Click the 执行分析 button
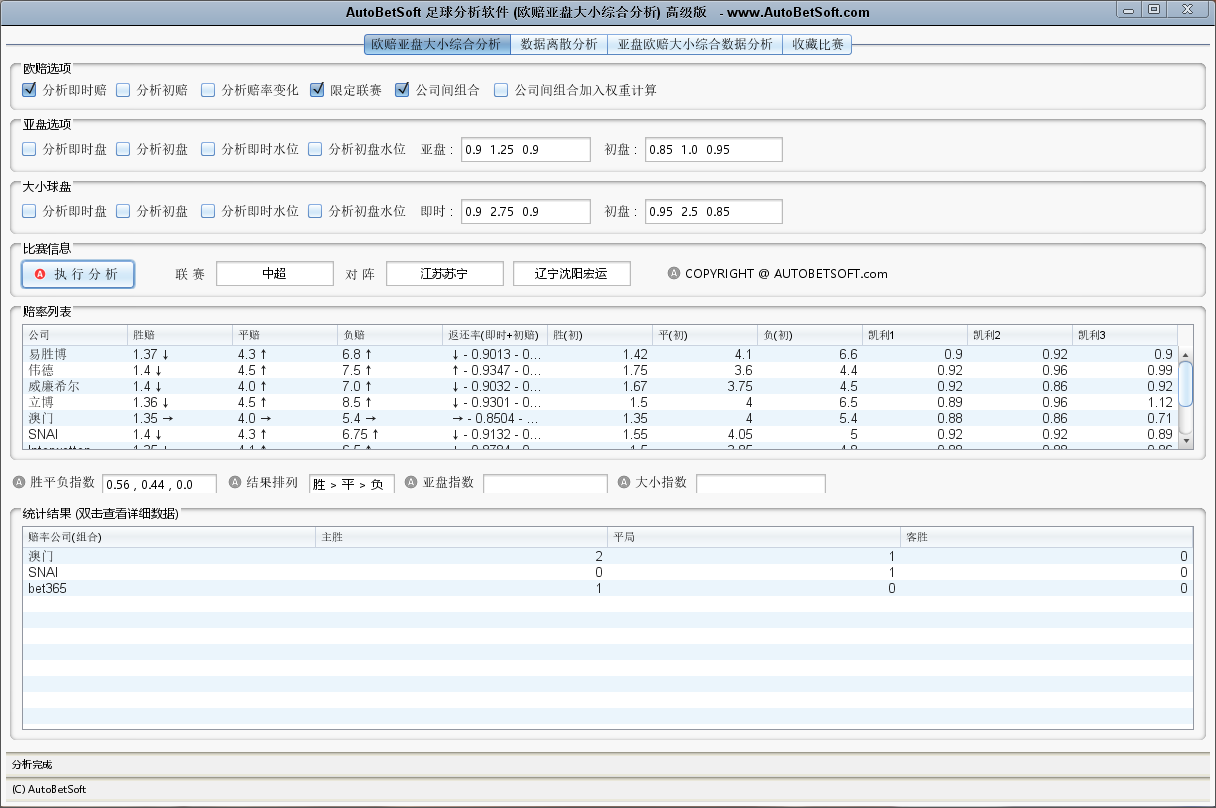The image size is (1216, 808). (x=78, y=274)
